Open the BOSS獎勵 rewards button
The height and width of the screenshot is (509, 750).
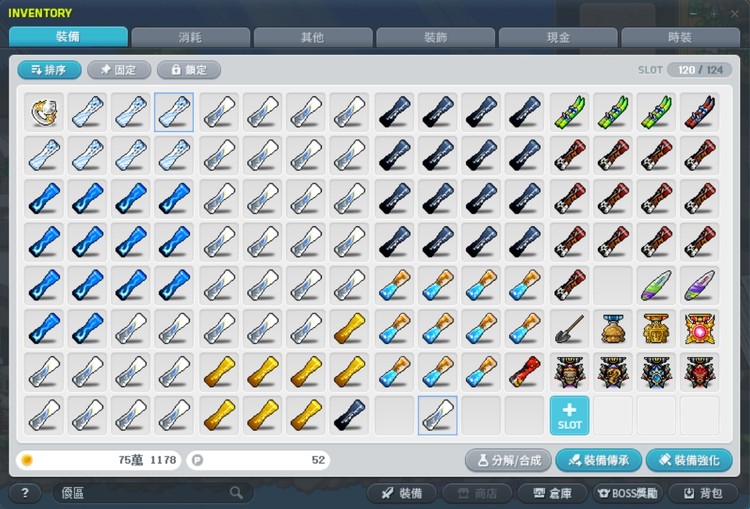click(x=628, y=493)
